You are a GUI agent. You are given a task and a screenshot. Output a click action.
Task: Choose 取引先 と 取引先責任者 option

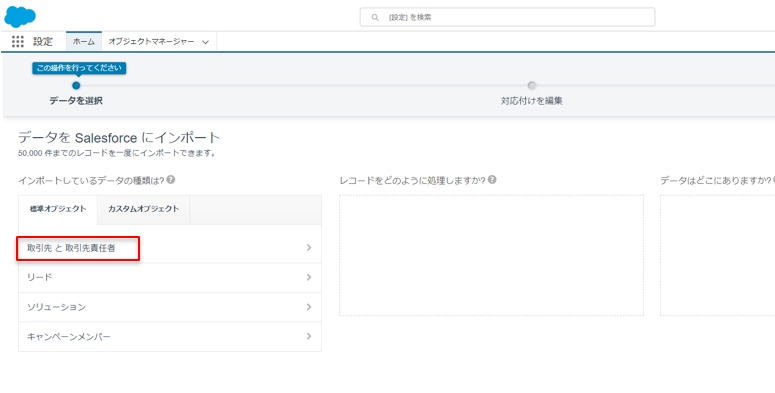[170, 248]
